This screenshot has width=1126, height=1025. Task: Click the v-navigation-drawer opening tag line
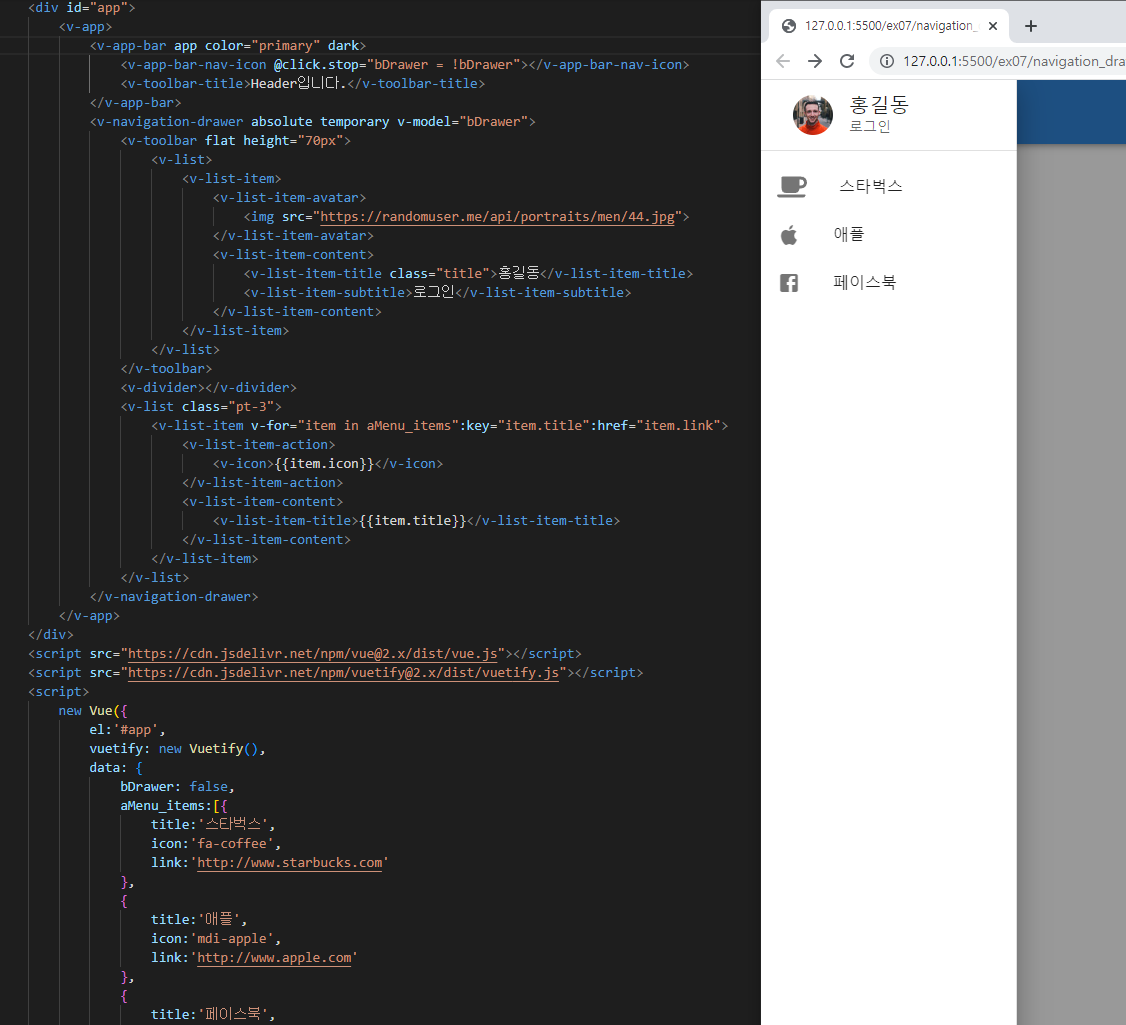[x=312, y=121]
